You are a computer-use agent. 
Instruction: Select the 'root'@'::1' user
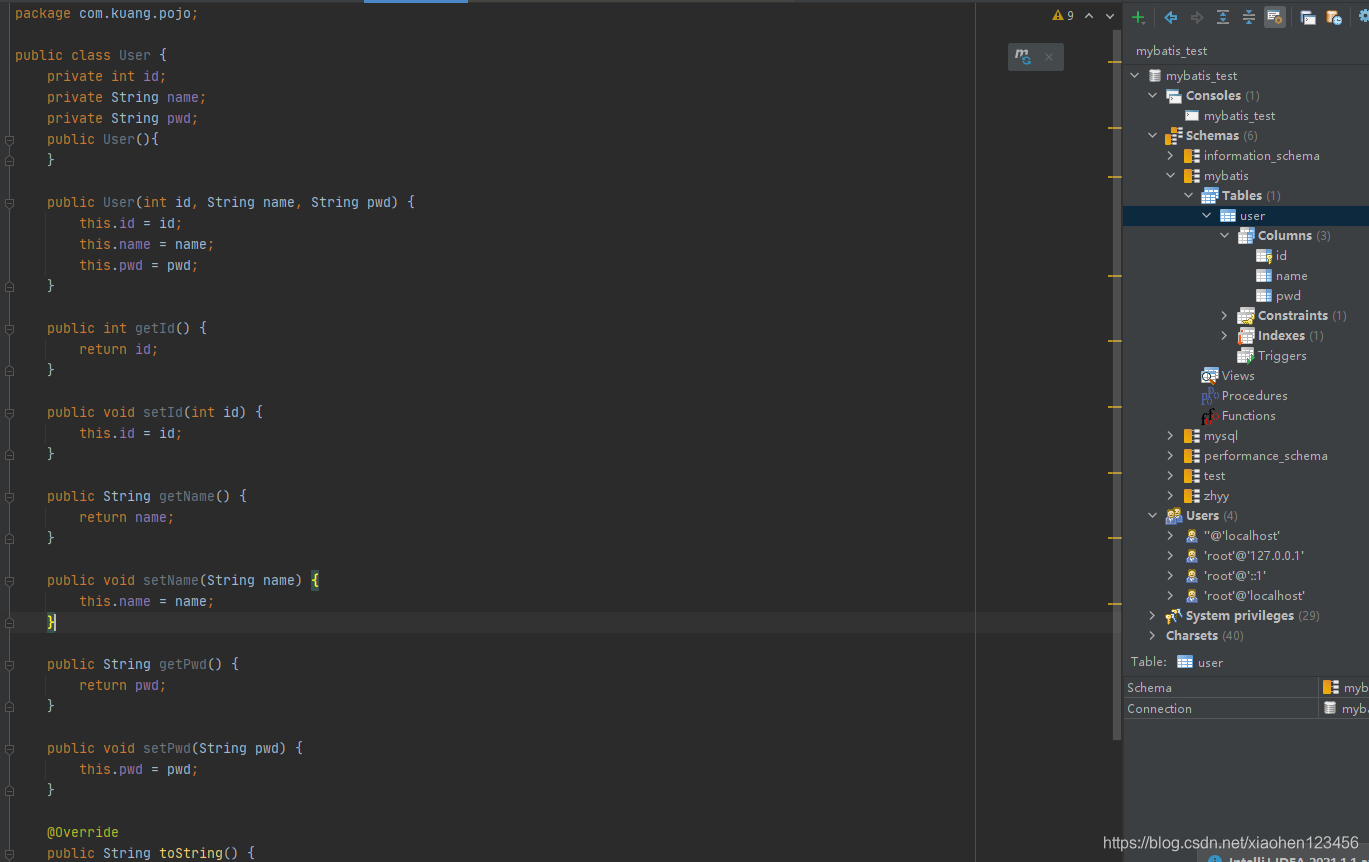[1234, 576]
